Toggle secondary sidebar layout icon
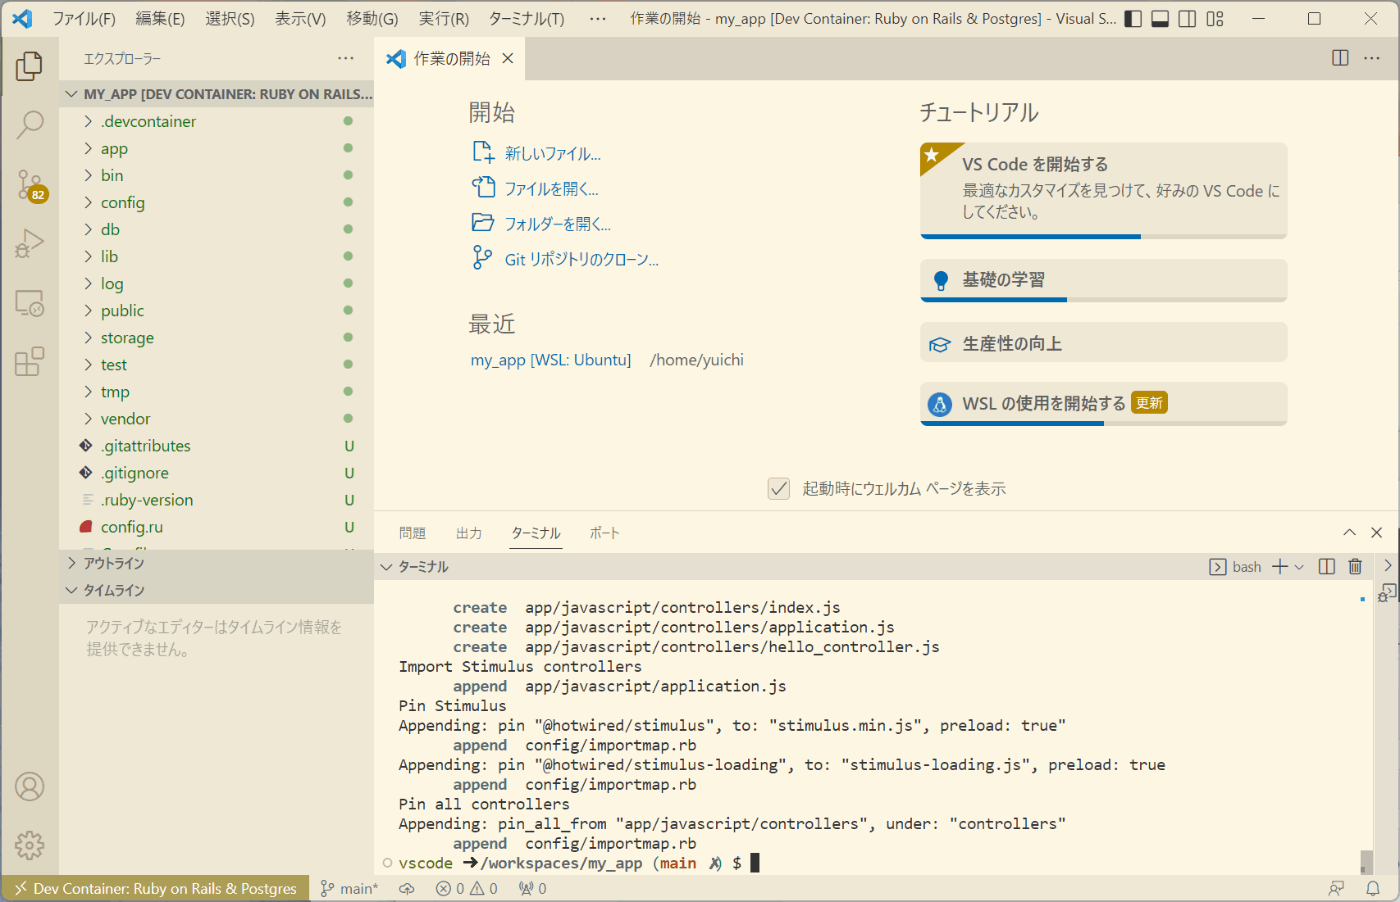1400x902 pixels. (1187, 19)
